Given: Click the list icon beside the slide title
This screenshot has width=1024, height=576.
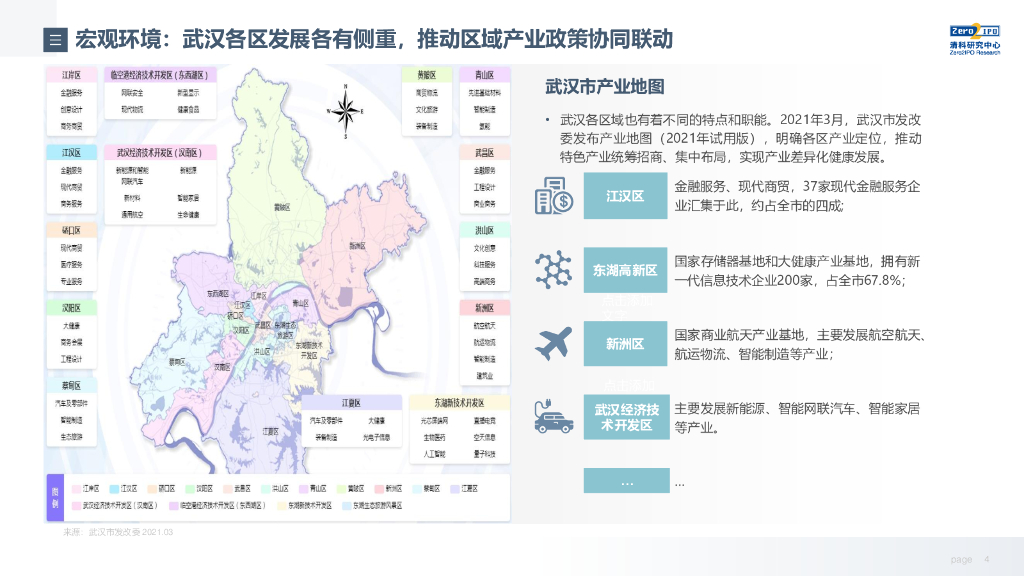Looking at the screenshot, I should pos(56,40).
